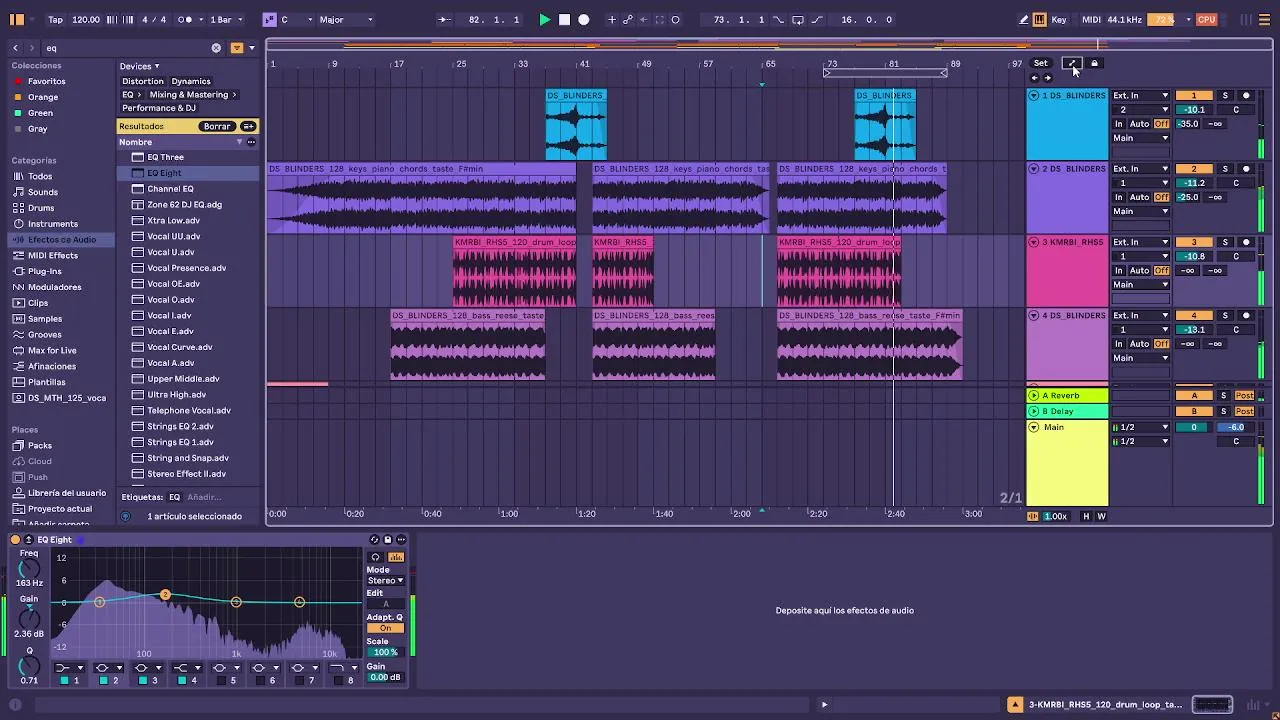Toggle EQ Eight audition headphone mode
The image size is (1280, 720).
pos(376,557)
